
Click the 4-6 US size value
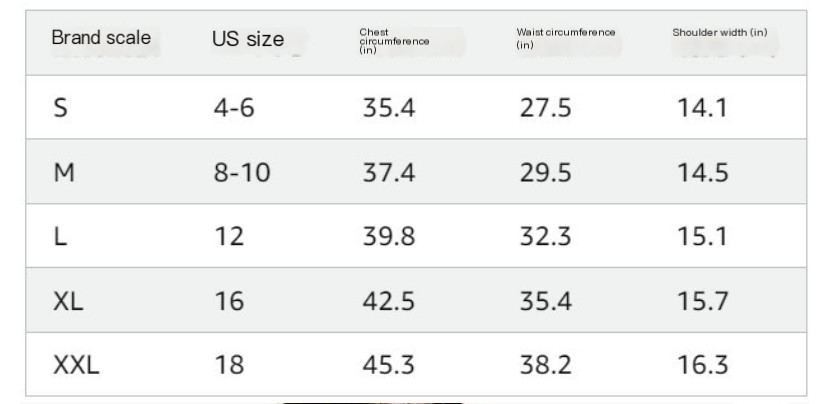coord(234,108)
